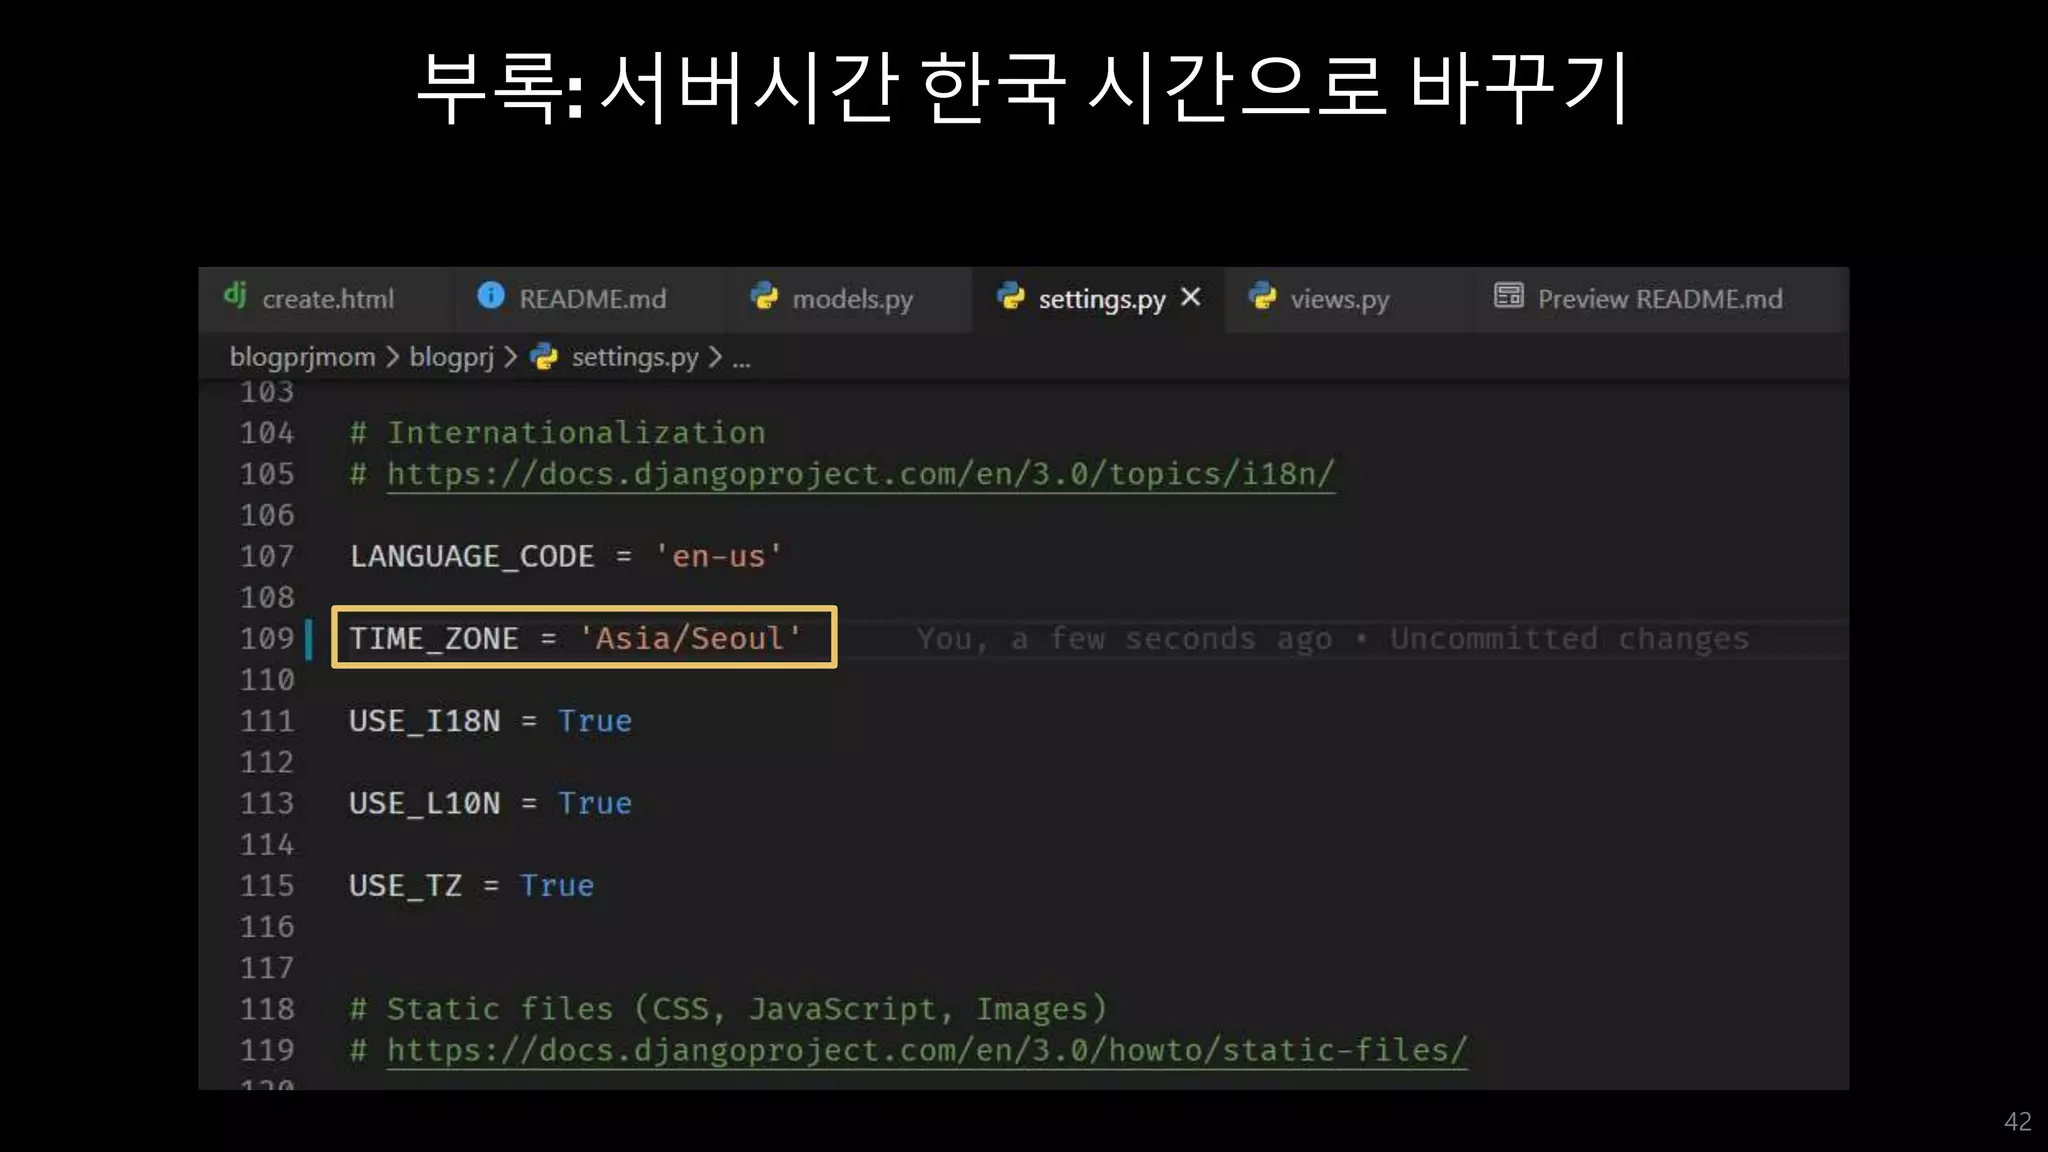Click line number 111 in the gutter
The height and width of the screenshot is (1152, 2048).
pyautogui.click(x=267, y=721)
